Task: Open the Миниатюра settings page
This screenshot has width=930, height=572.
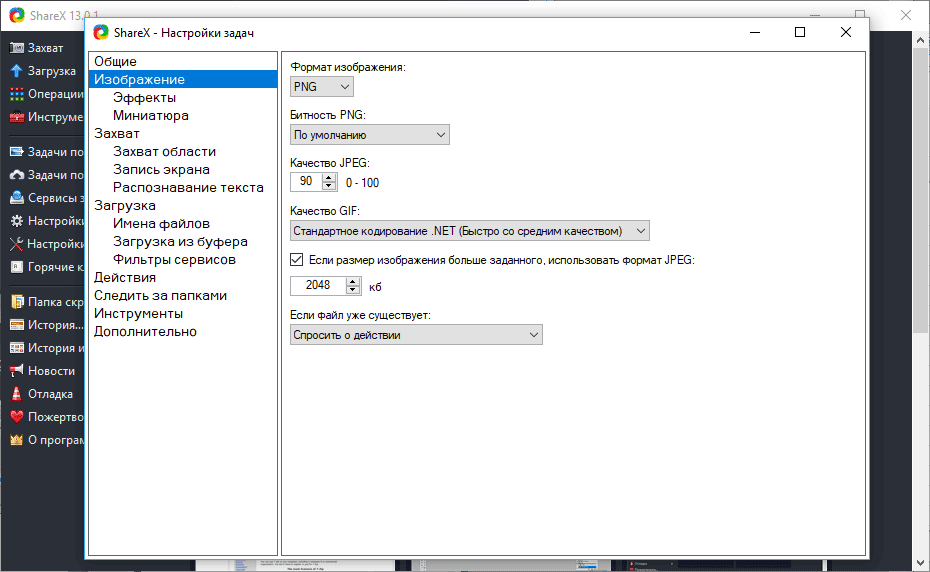Action: pyautogui.click(x=151, y=116)
